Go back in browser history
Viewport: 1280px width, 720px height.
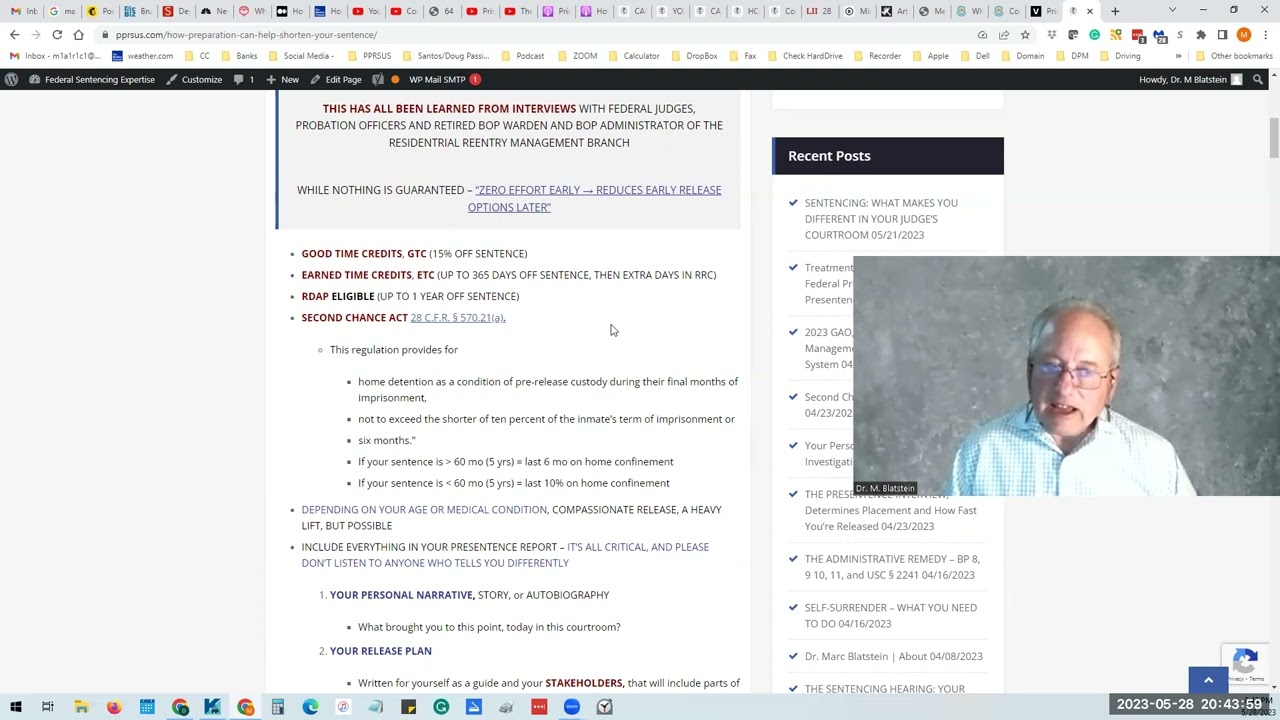[14, 35]
